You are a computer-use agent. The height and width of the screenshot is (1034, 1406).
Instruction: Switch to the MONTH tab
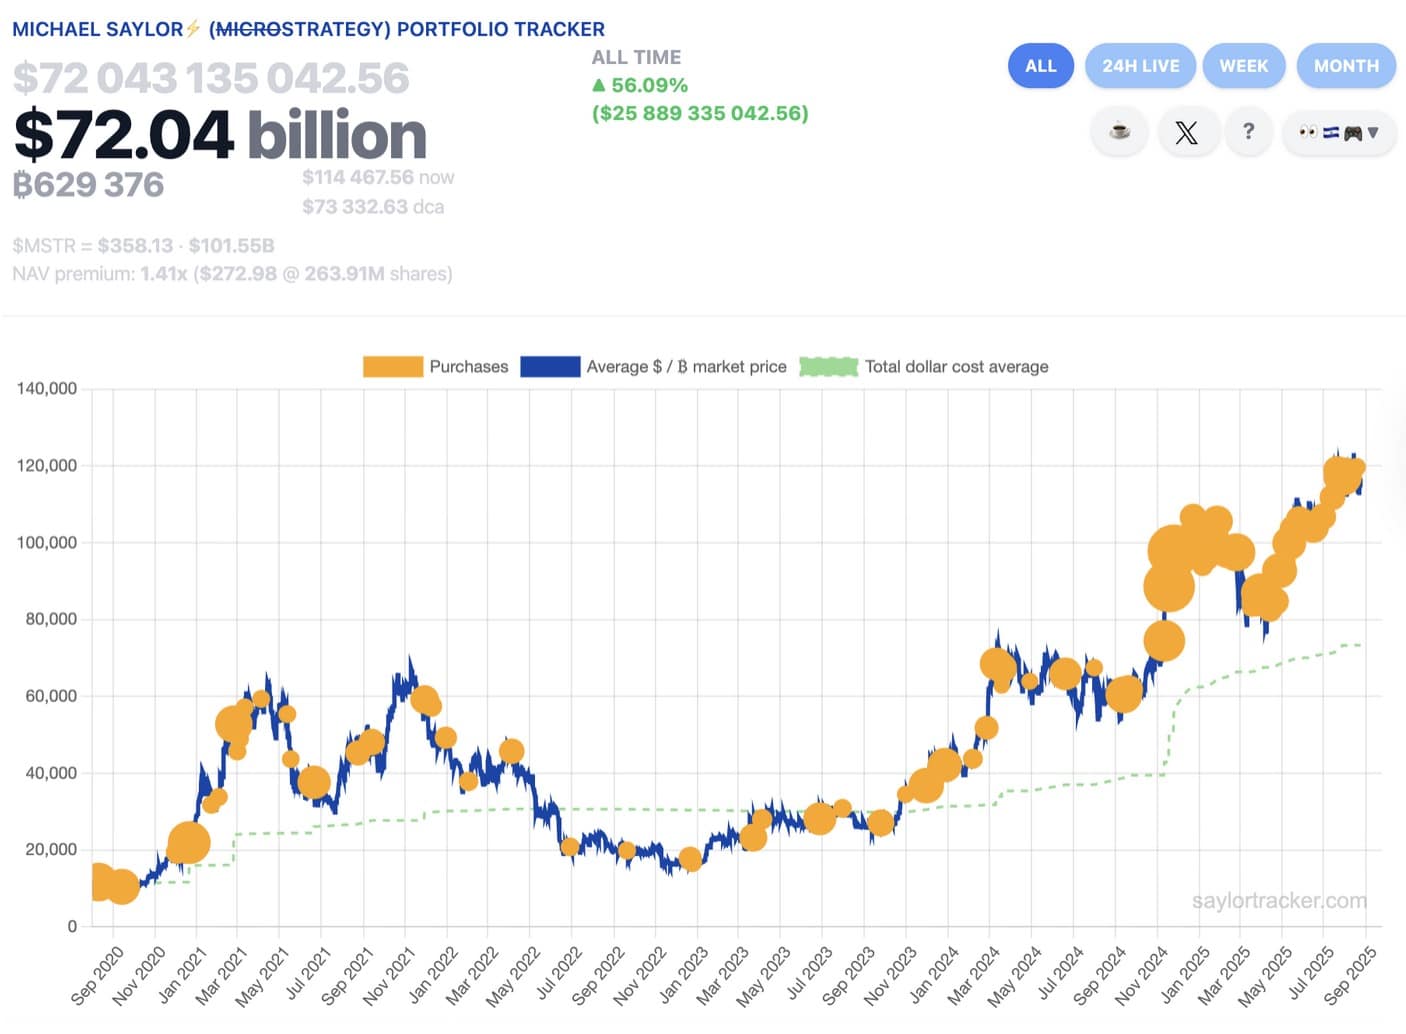coord(1346,66)
